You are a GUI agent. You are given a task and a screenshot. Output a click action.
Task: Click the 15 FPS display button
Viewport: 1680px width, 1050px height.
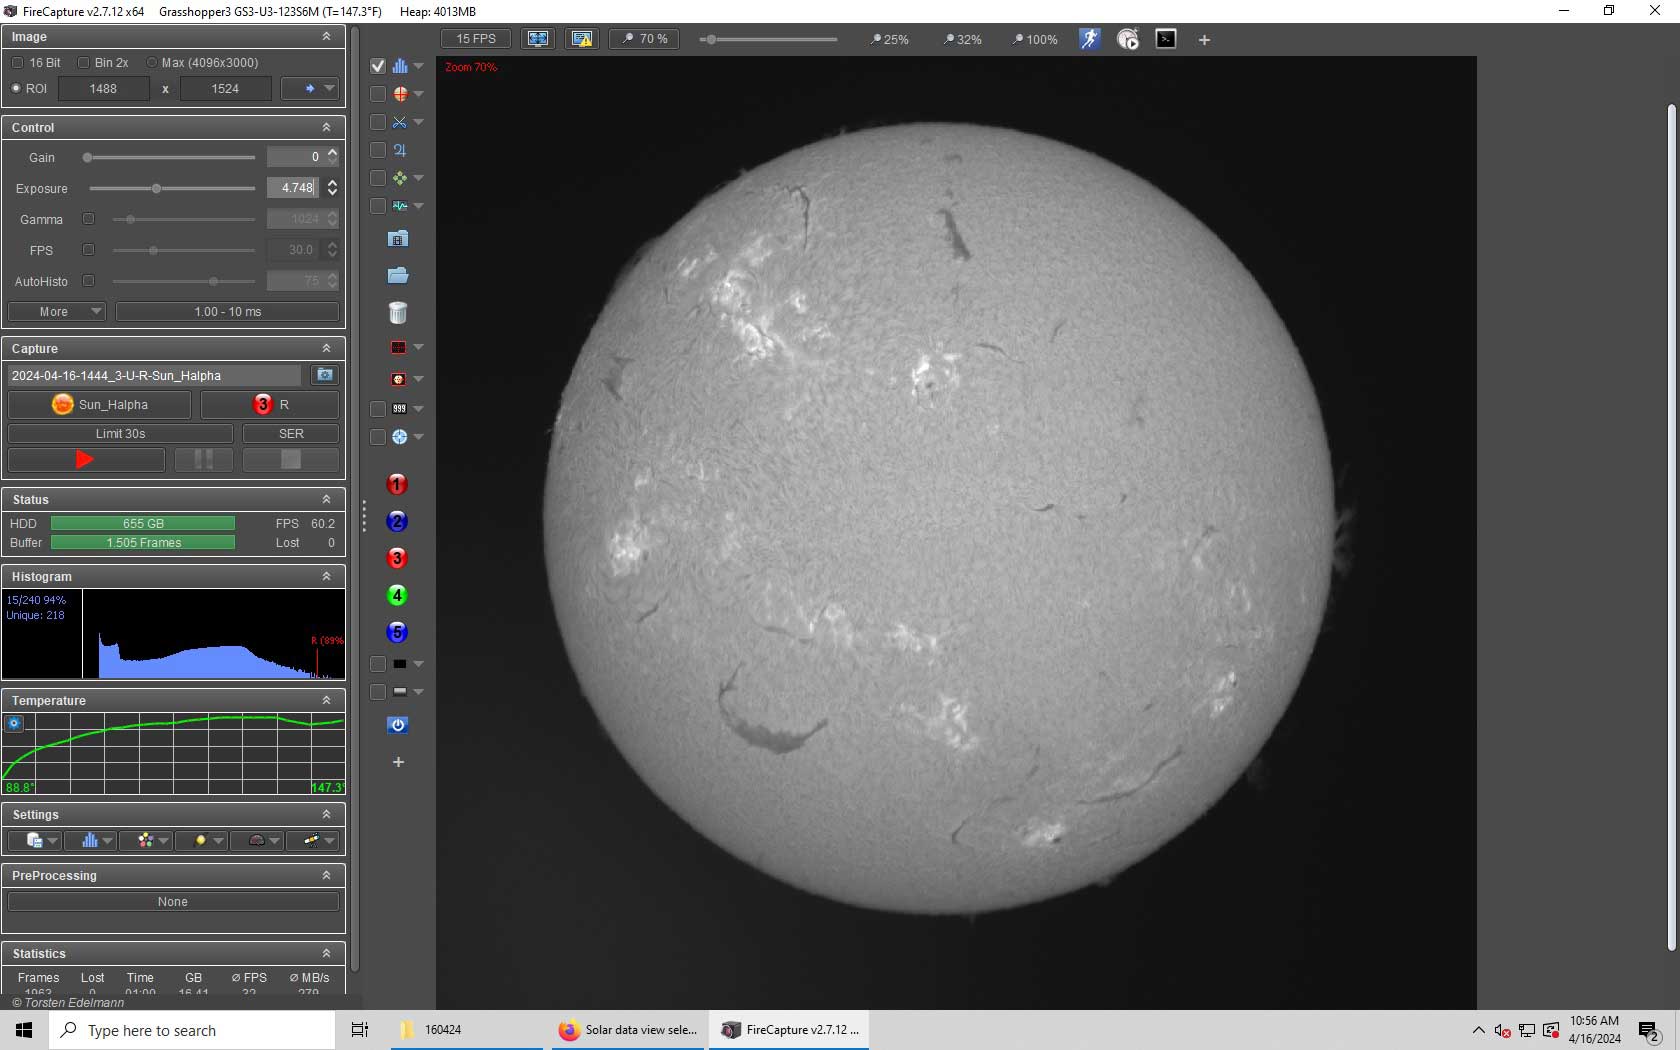tap(476, 39)
